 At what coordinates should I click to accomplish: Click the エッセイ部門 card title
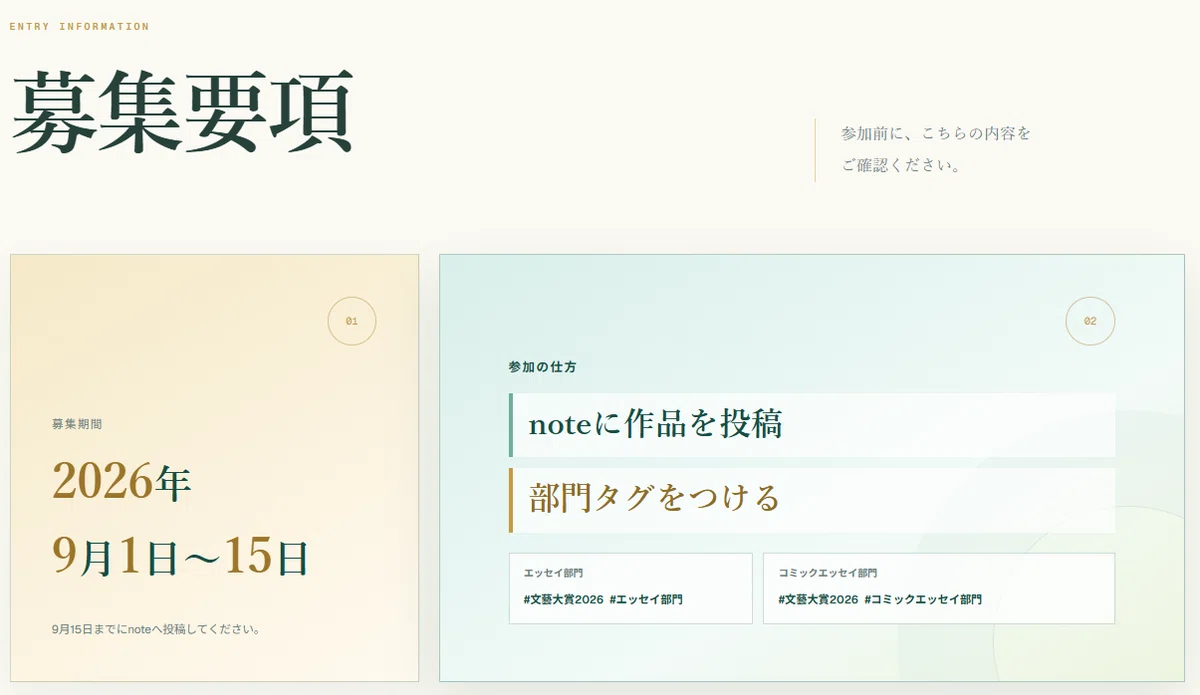(x=553, y=574)
